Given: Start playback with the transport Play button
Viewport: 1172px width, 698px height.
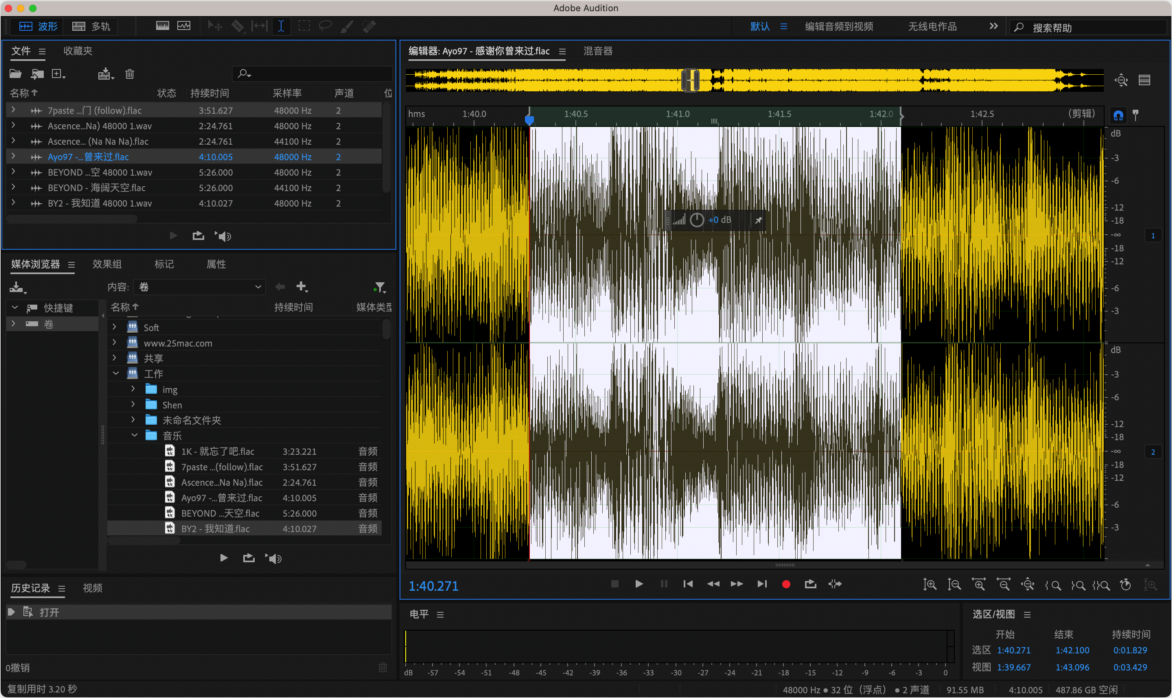Looking at the screenshot, I should click(x=639, y=584).
